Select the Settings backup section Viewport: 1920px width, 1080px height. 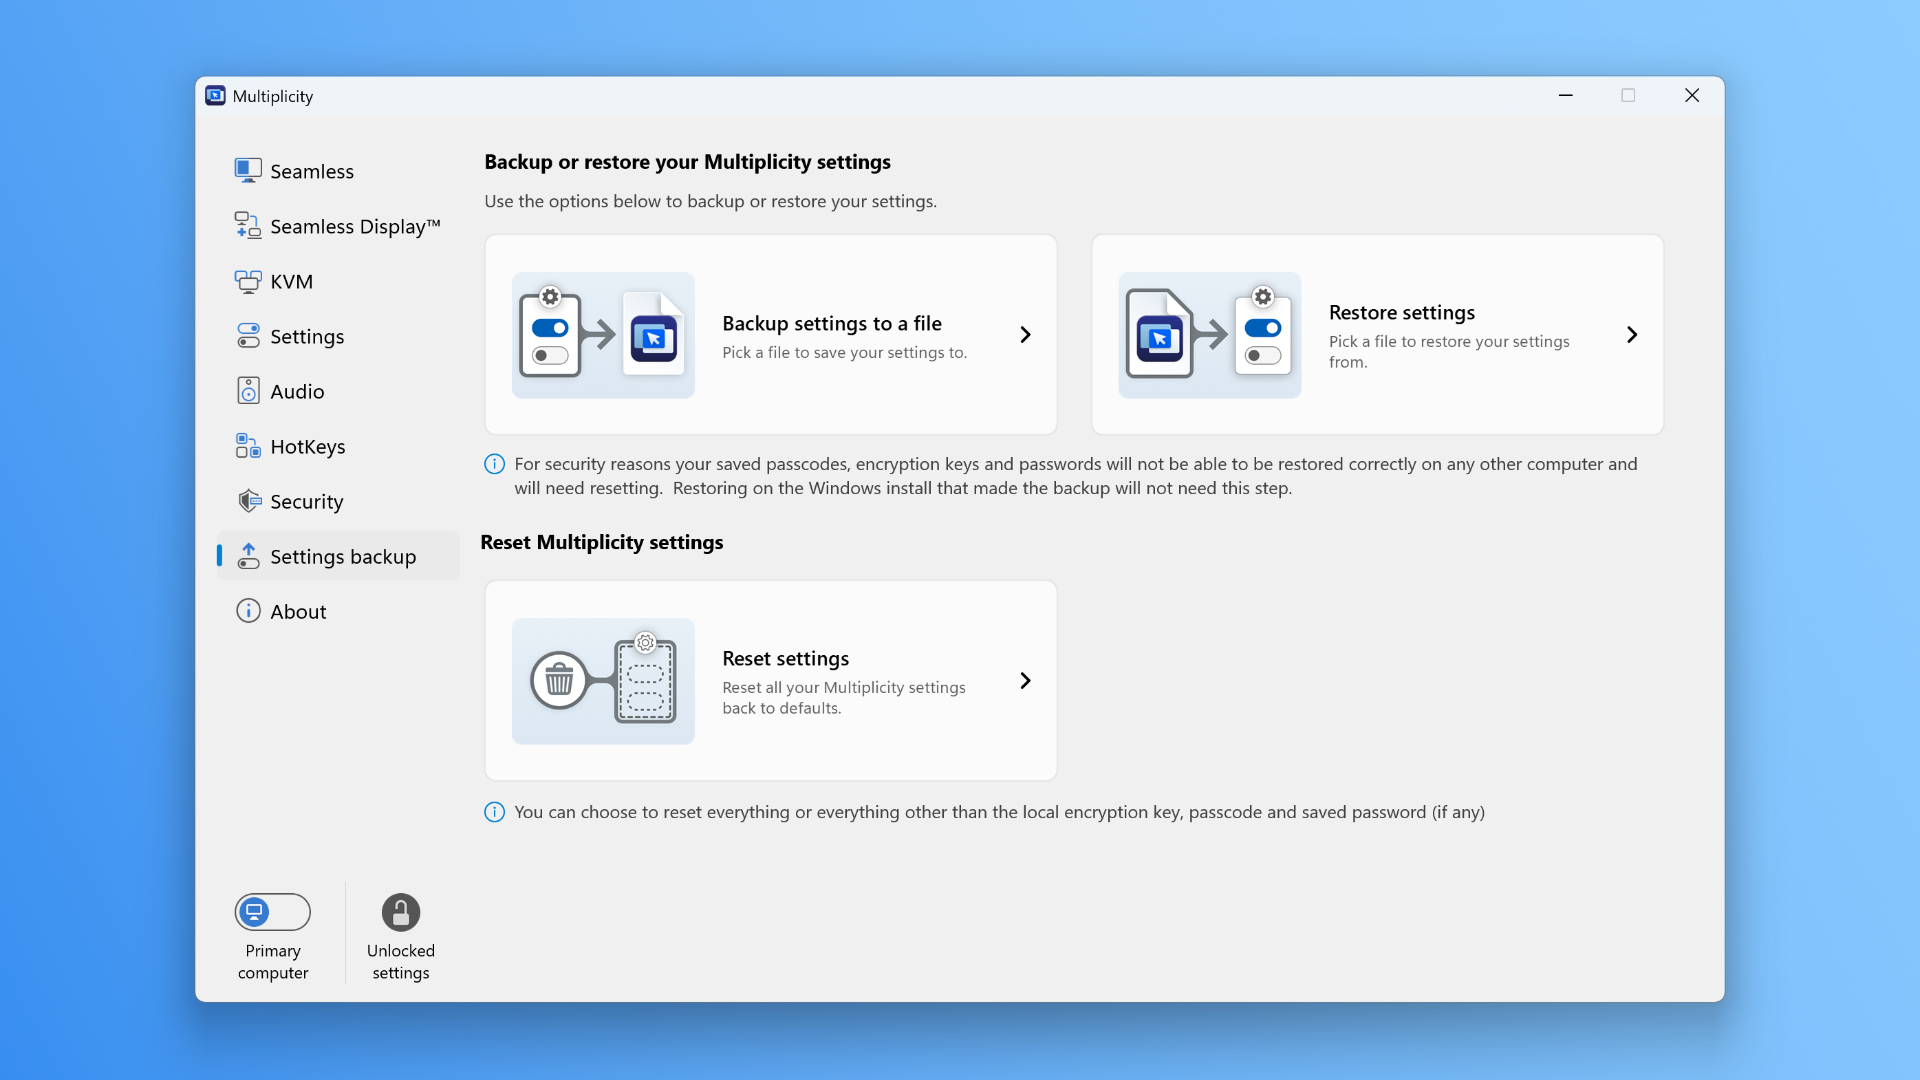point(338,556)
